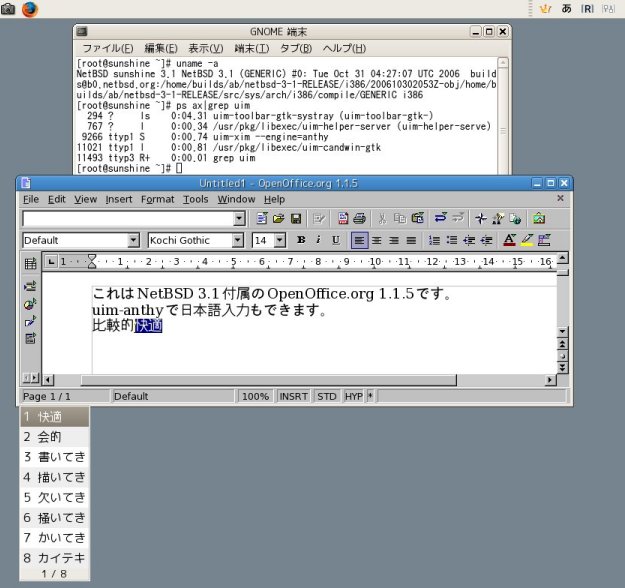Click the Font Color red A swatch

click(509, 240)
